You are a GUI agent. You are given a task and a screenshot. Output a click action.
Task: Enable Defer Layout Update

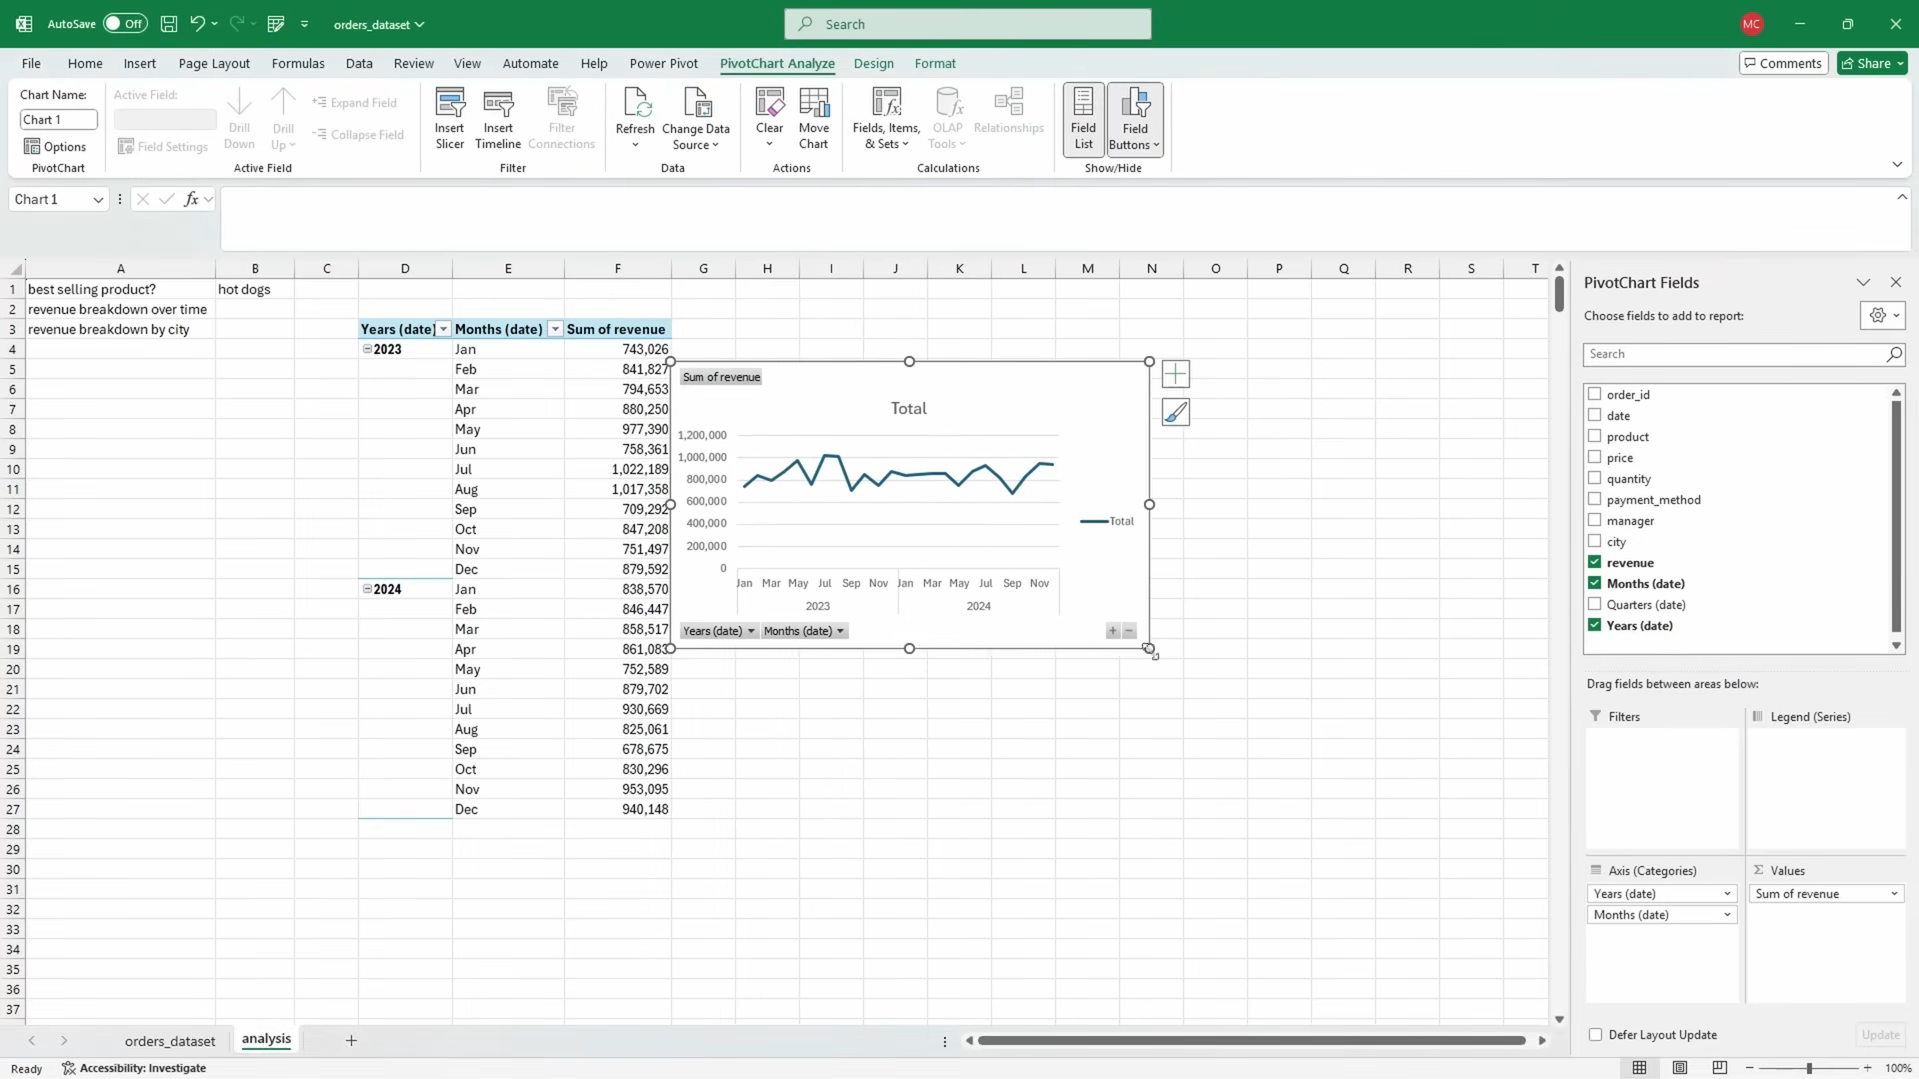pyautogui.click(x=1596, y=1035)
